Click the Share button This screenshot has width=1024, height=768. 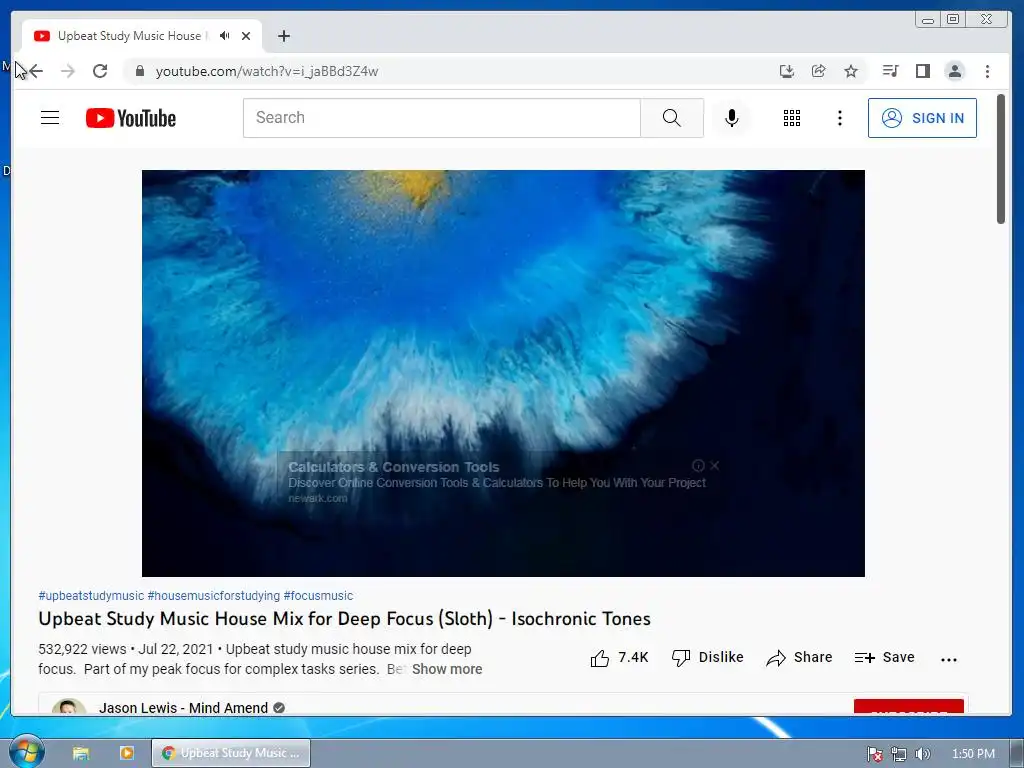tap(799, 658)
